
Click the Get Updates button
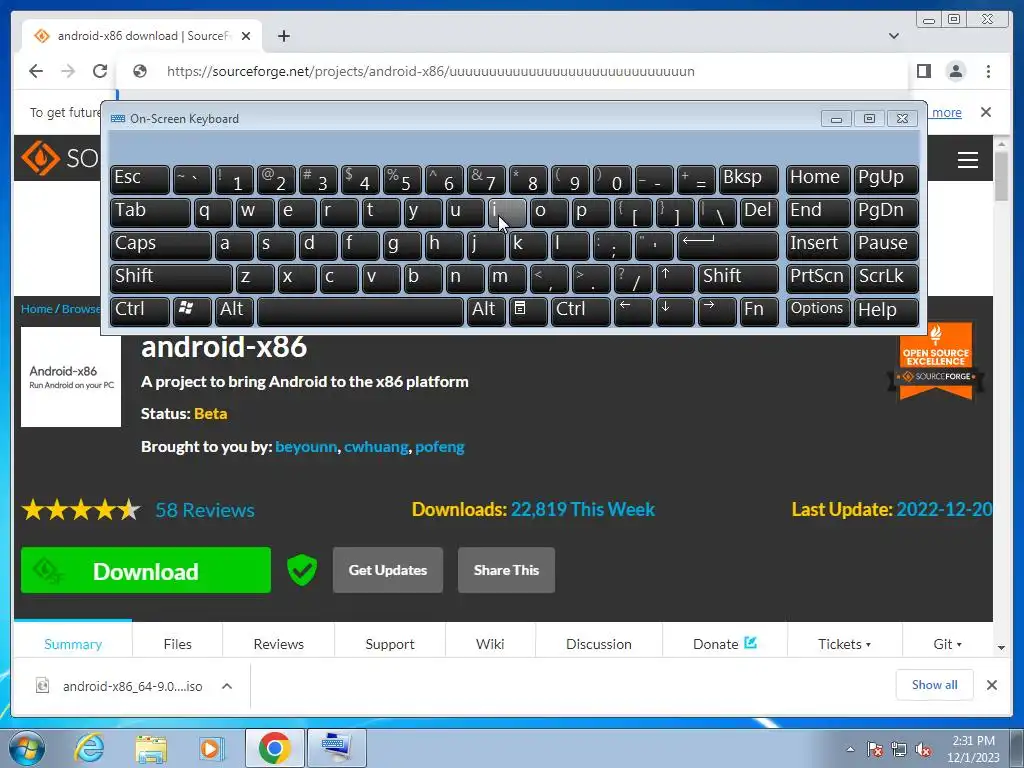(388, 570)
